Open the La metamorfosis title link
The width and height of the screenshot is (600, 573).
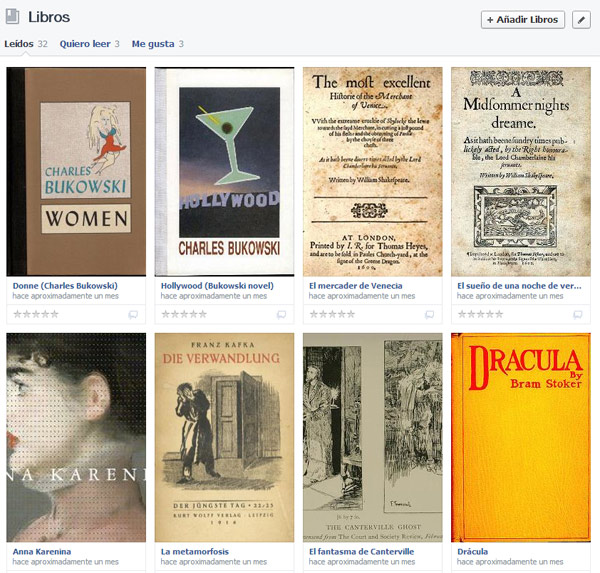tap(194, 552)
